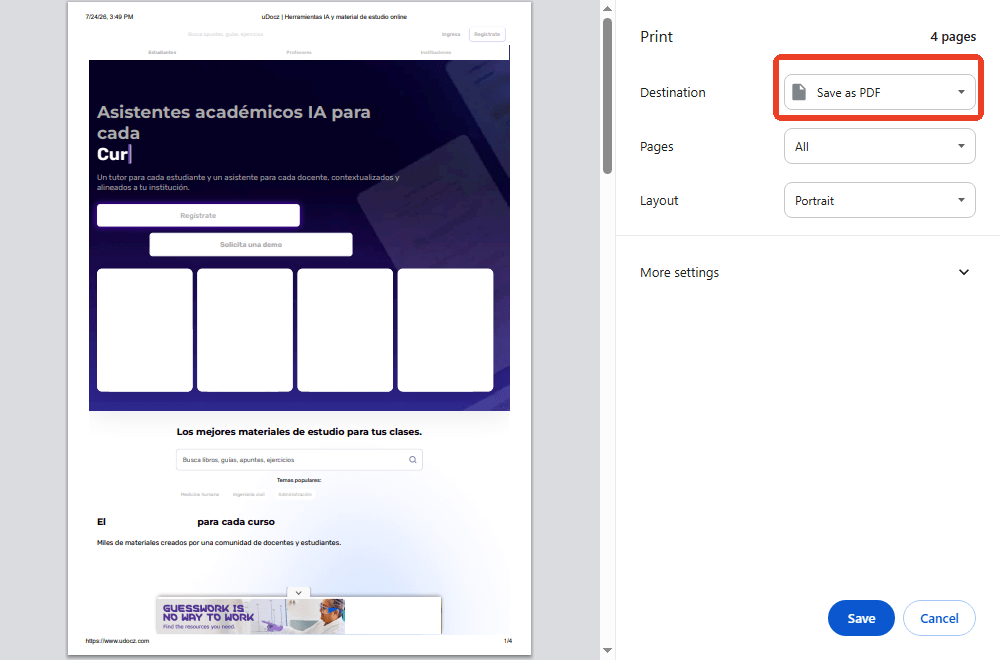Expand More settings section
This screenshot has height=660, width=1000.
pyautogui.click(x=805, y=272)
